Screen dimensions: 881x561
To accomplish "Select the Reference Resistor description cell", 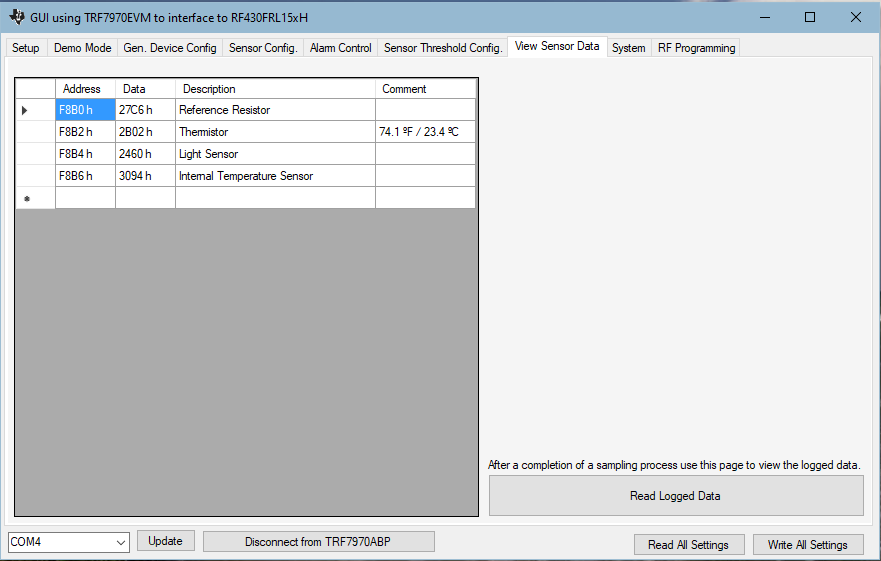I will pyautogui.click(x=275, y=110).
